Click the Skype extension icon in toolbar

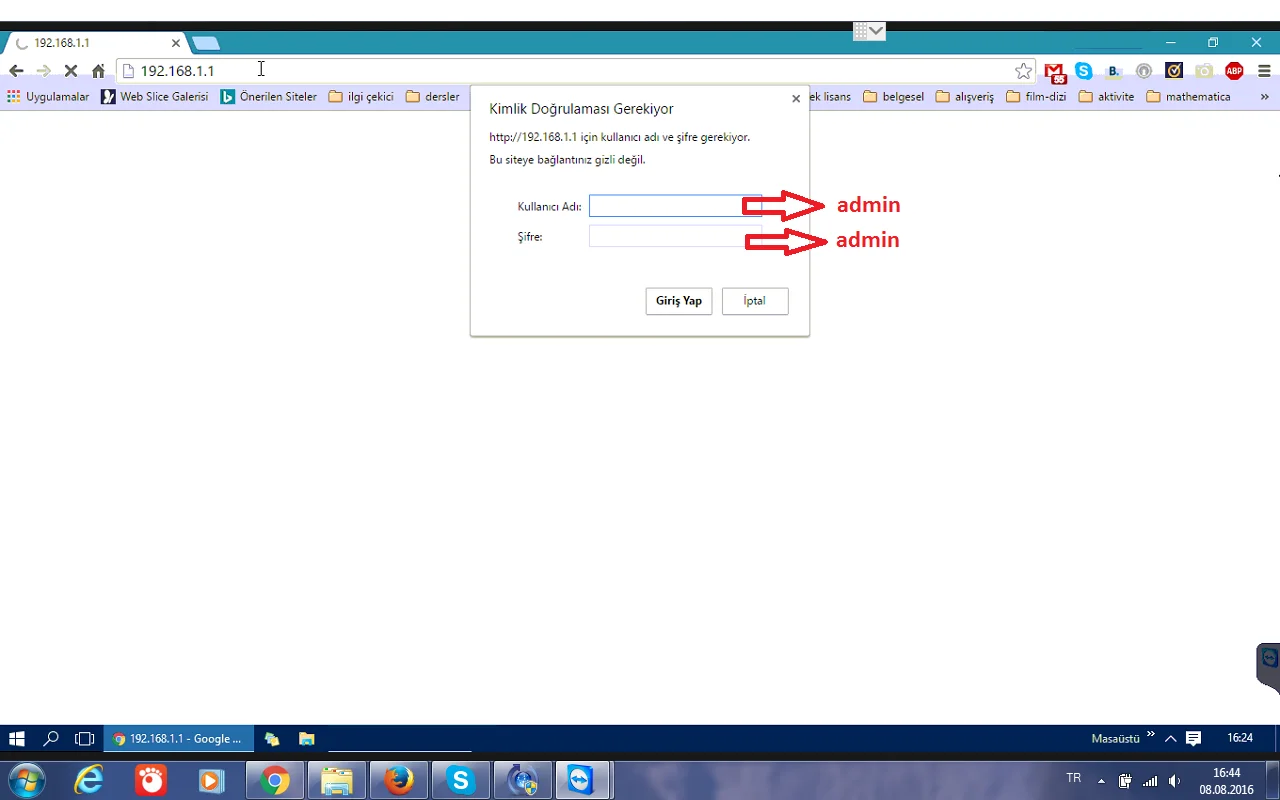click(1084, 71)
